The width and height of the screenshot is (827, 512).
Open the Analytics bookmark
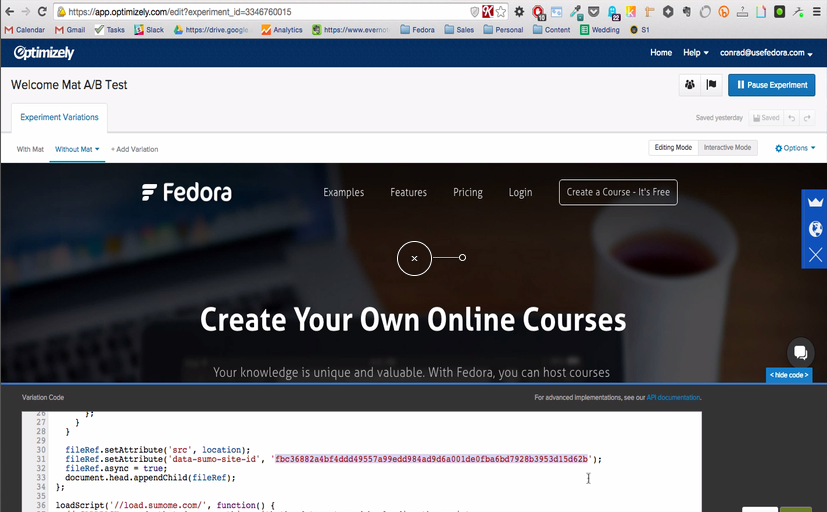point(282,30)
